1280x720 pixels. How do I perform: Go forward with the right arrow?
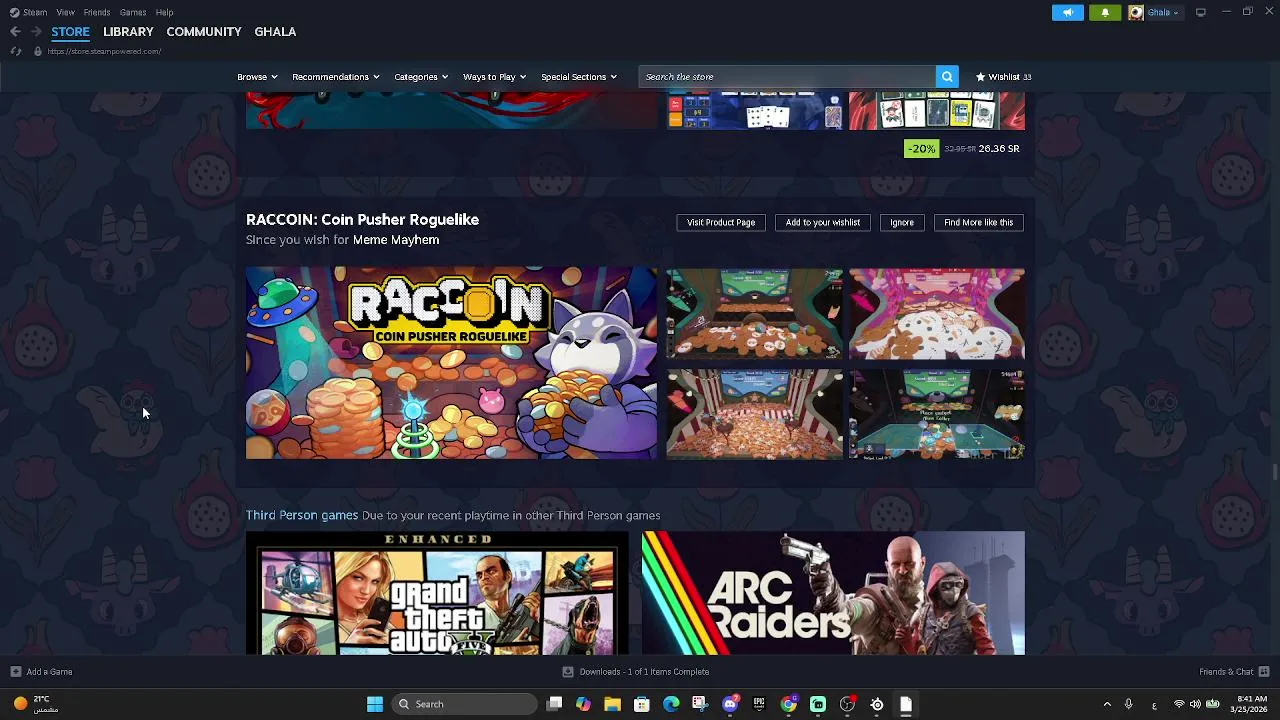[x=35, y=32]
